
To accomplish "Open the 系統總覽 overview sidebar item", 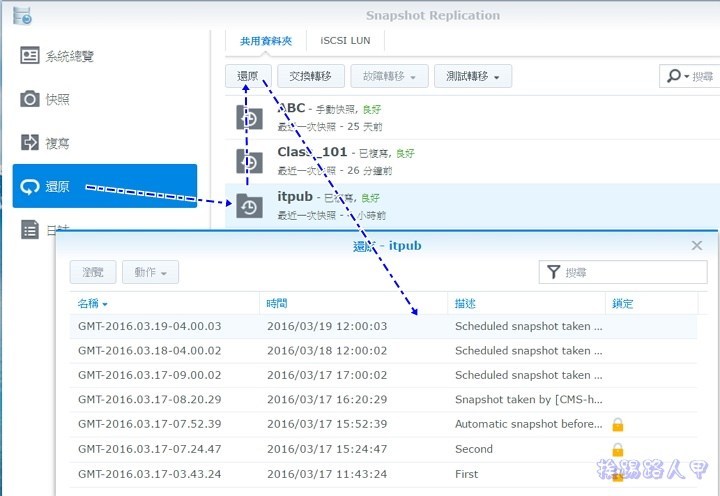I will pyautogui.click(x=105, y=56).
